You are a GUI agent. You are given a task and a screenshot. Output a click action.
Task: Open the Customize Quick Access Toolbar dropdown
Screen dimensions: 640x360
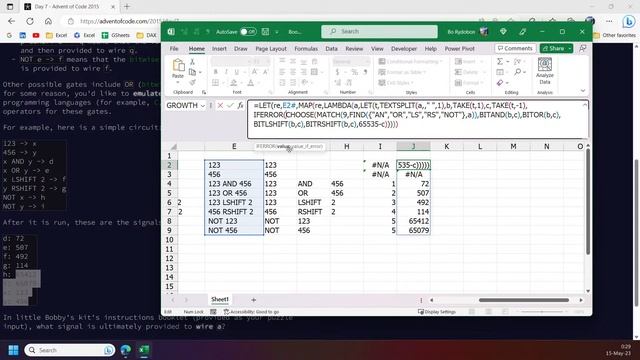pos(277,31)
